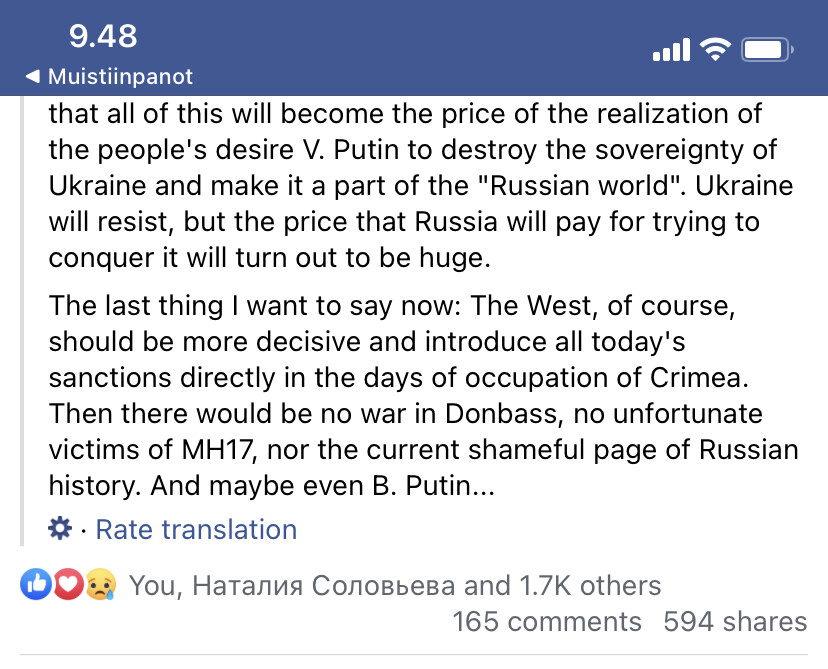View the 594 shares list
Screen dimensions: 828x669
click(735, 621)
